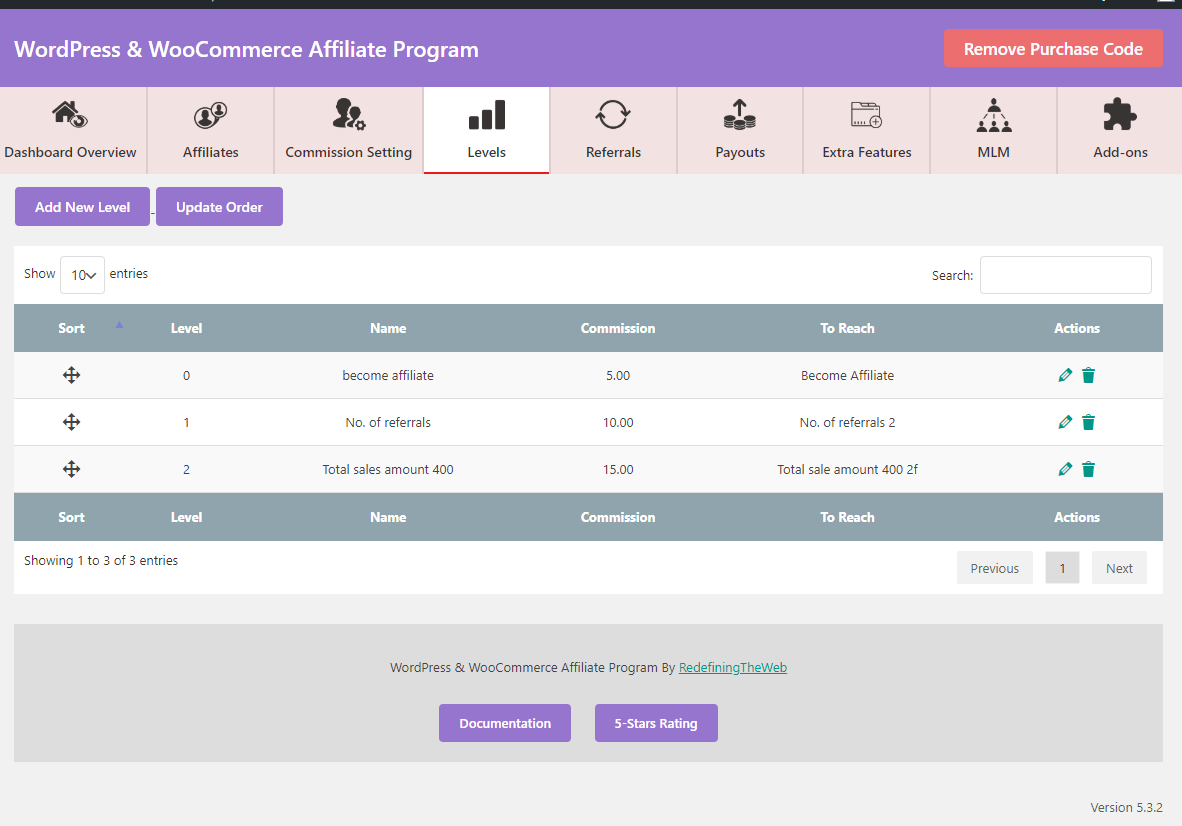This screenshot has width=1182, height=826.
Task: Go to Commission Setting tab
Action: [x=348, y=130]
